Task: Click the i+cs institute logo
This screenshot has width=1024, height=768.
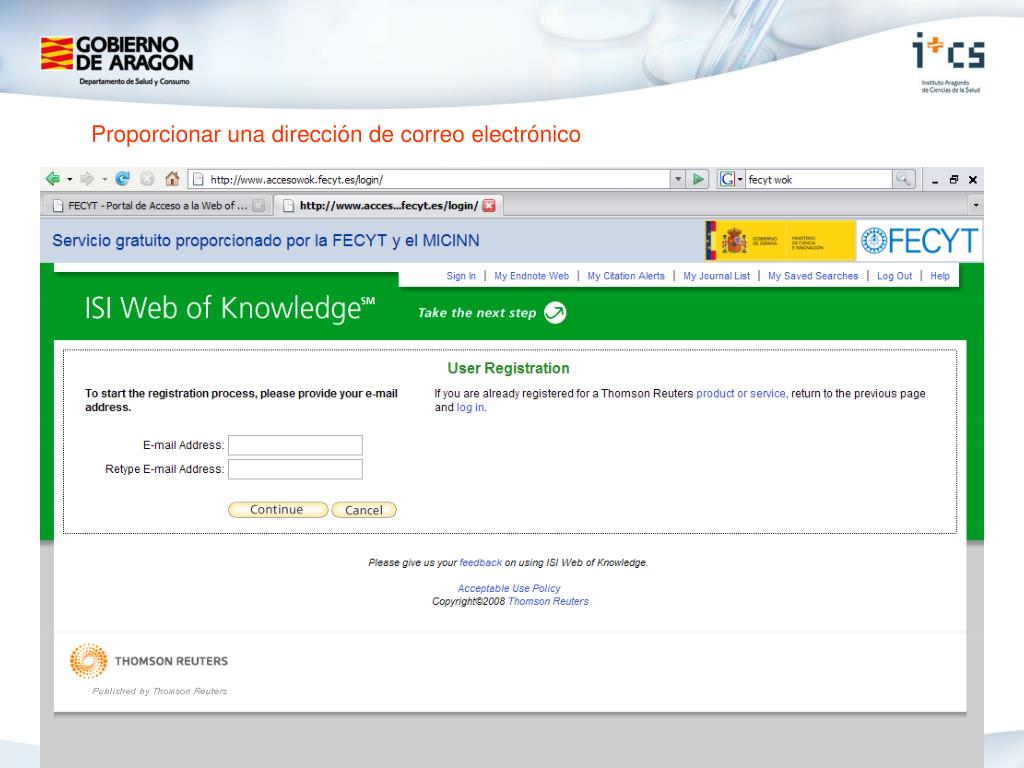Action: (949, 62)
